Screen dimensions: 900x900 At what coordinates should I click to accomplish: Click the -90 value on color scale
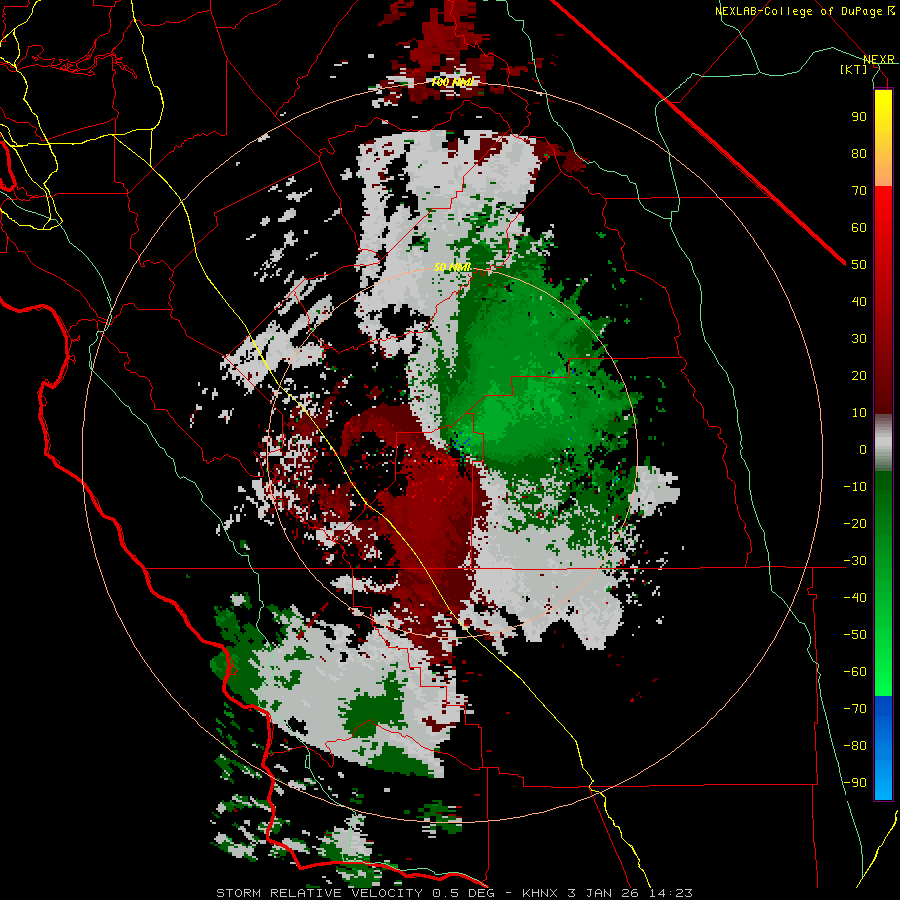(855, 783)
